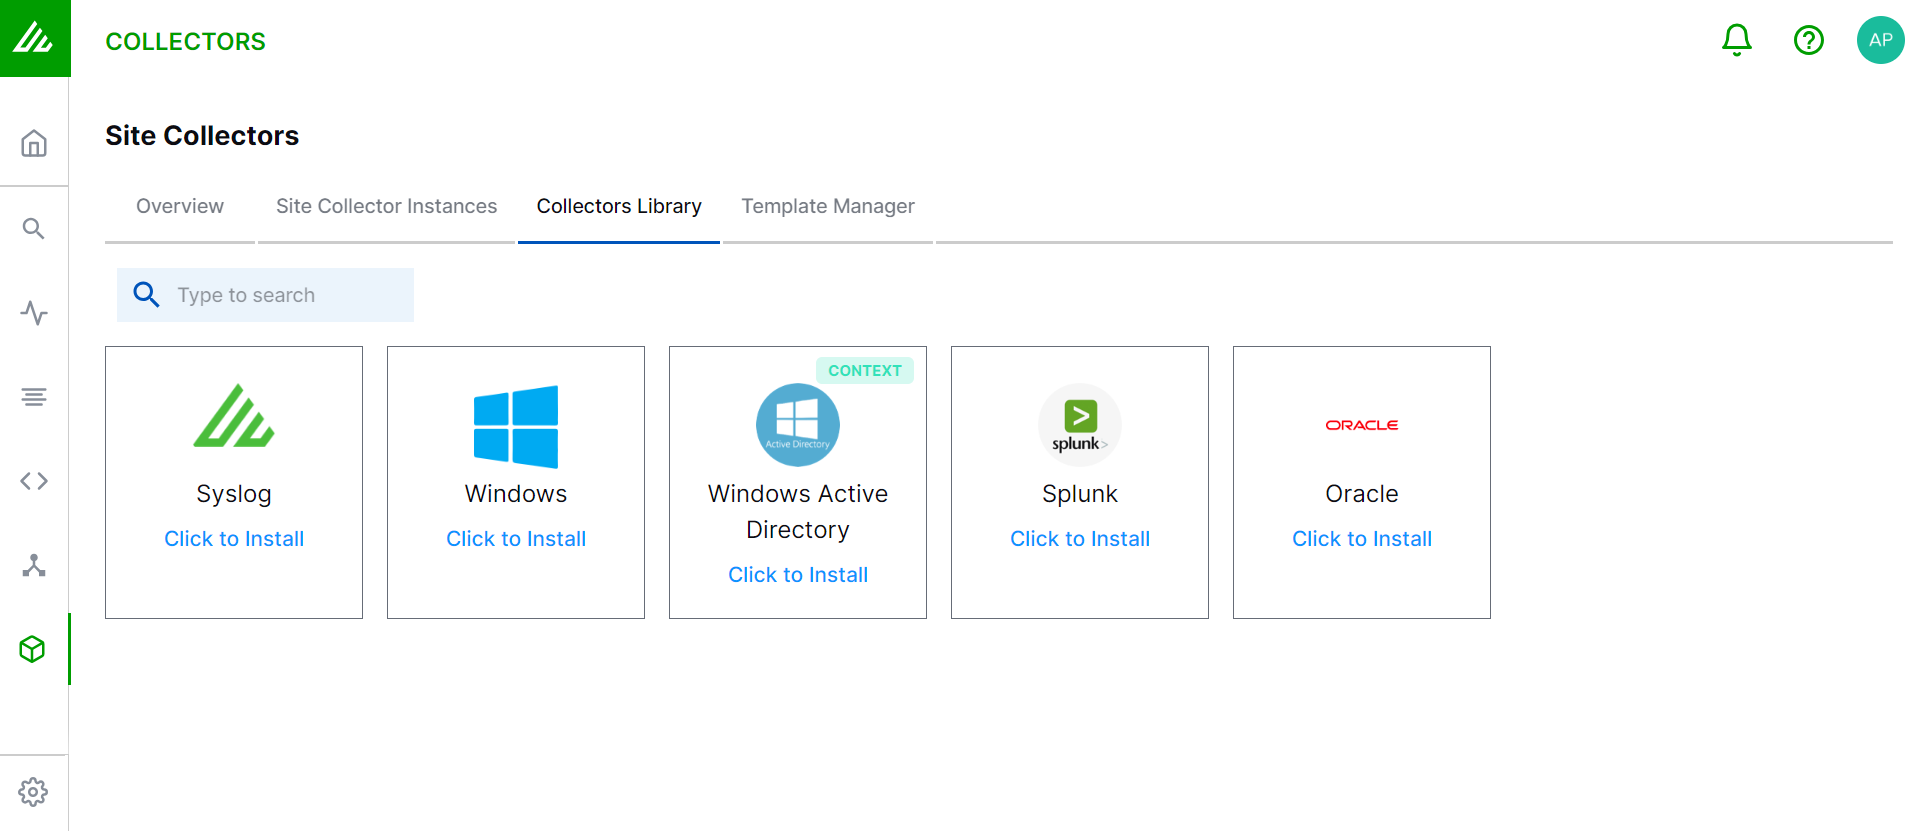1910x831 pixels.
Task: Click the Splunk card title
Action: tap(1080, 494)
